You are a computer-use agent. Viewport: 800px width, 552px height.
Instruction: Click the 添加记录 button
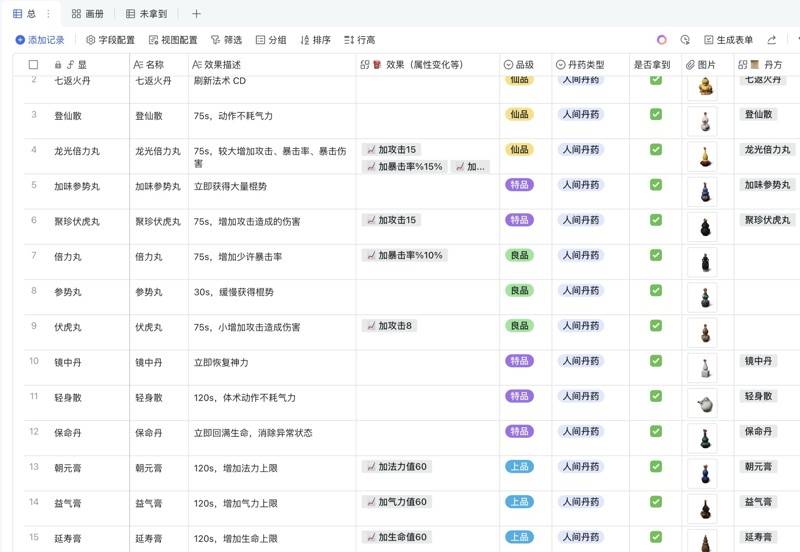pos(40,40)
